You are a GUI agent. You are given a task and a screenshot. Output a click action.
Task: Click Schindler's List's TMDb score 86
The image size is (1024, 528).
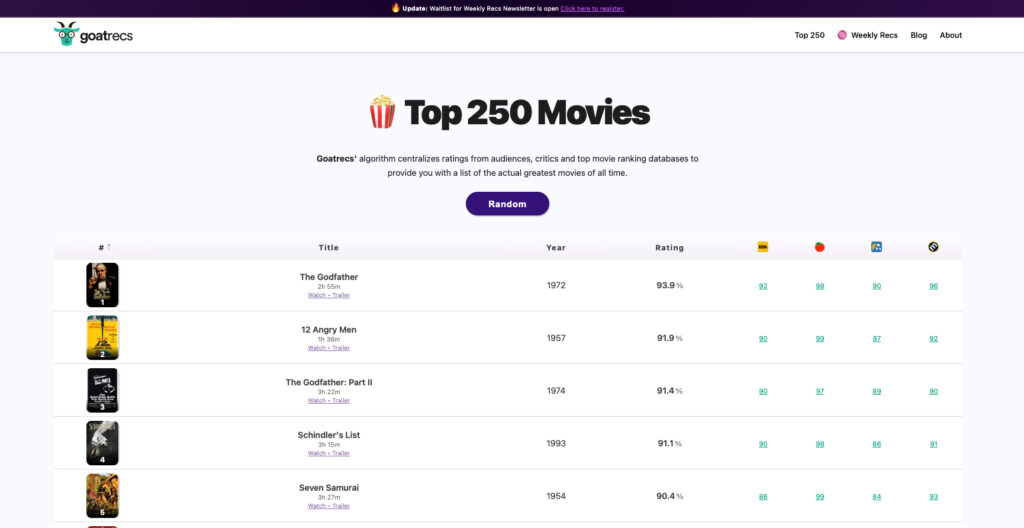click(x=876, y=444)
